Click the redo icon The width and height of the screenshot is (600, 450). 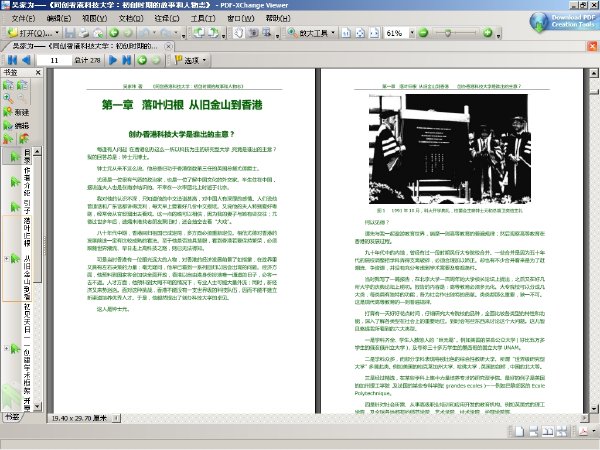point(166,33)
